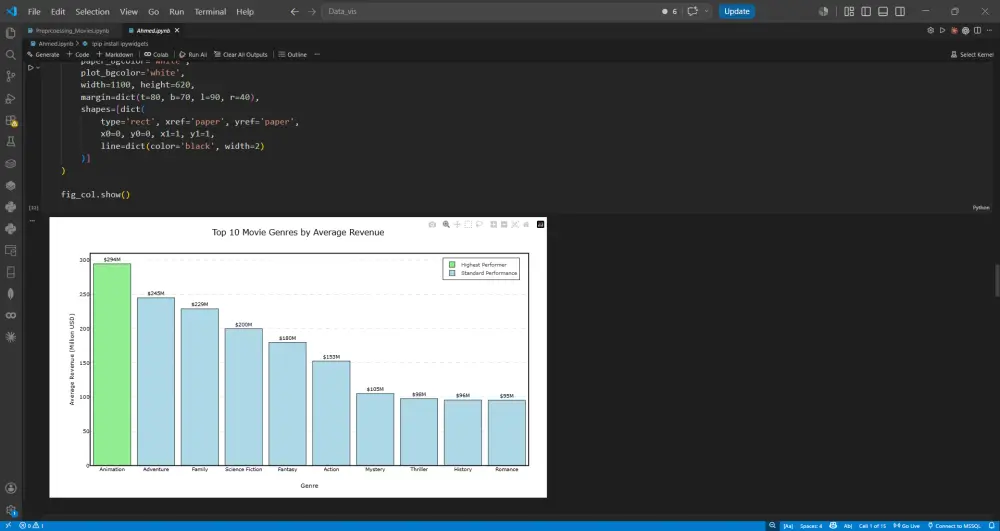Click Go Live in status bar
This screenshot has width=1000, height=531.
(x=909, y=526)
